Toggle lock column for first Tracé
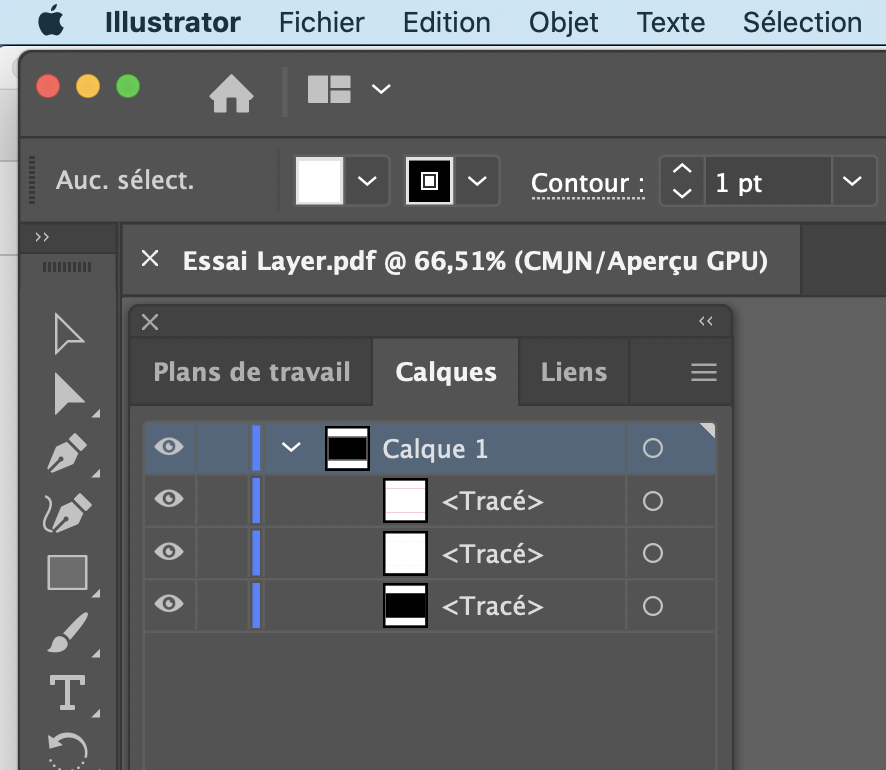 coord(223,500)
